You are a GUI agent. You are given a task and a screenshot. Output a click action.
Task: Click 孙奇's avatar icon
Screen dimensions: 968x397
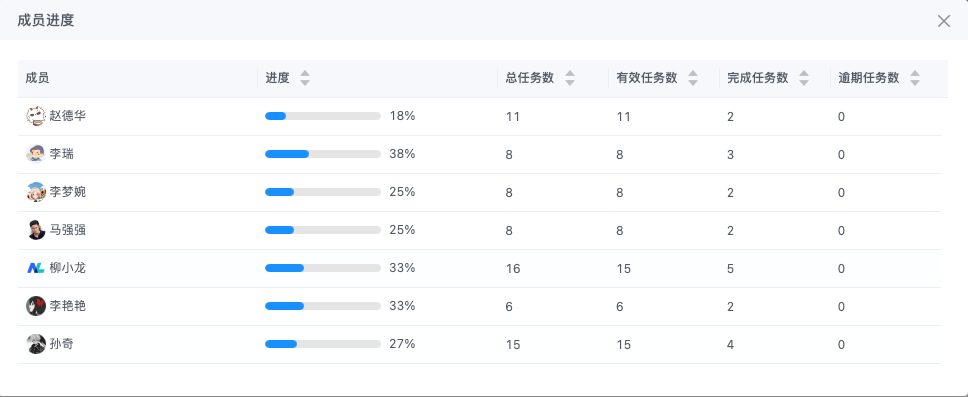click(36, 344)
